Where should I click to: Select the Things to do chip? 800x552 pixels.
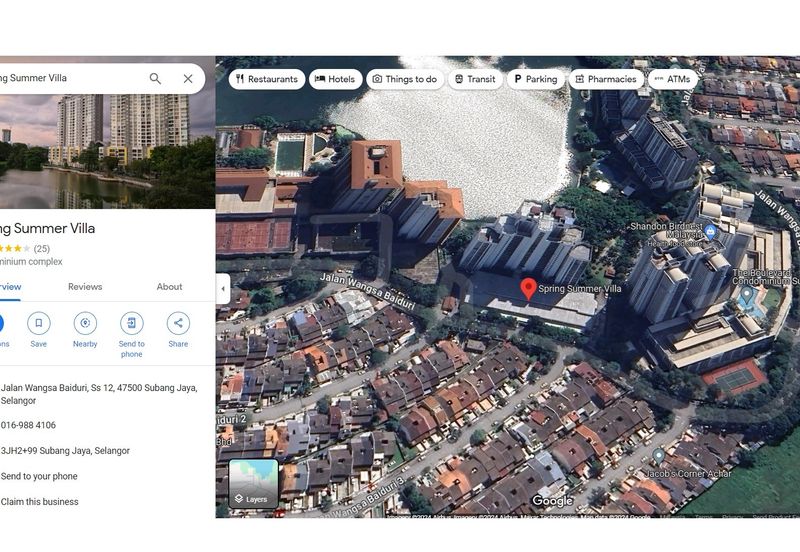tap(404, 79)
